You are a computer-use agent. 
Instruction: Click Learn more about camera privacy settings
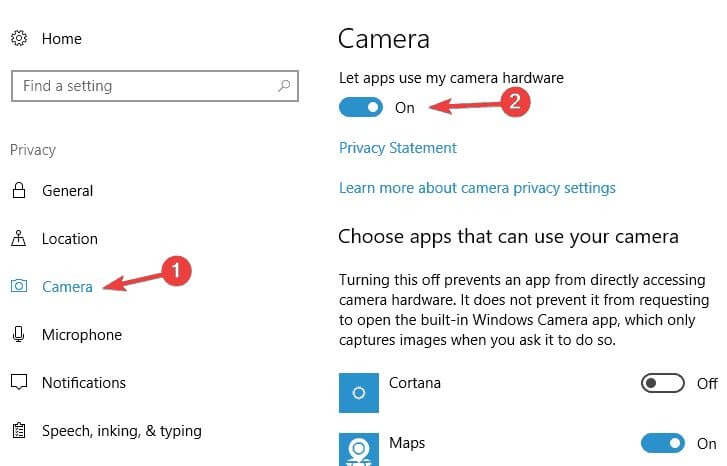[x=477, y=188]
